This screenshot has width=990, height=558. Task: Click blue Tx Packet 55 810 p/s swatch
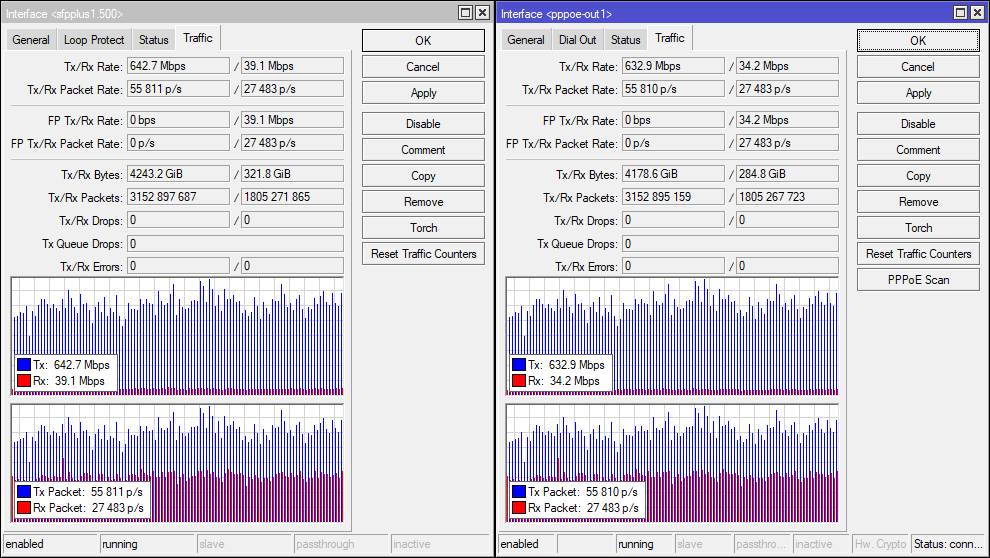(x=519, y=491)
